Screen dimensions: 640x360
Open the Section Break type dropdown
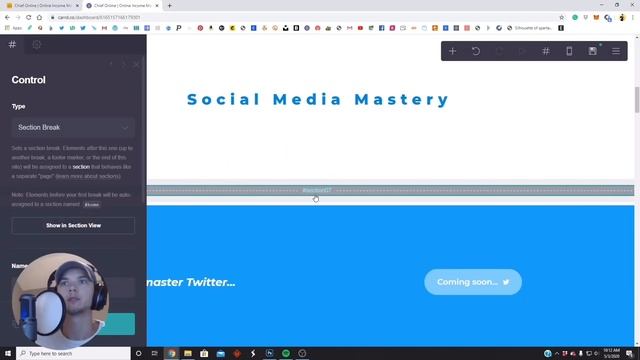(73, 127)
